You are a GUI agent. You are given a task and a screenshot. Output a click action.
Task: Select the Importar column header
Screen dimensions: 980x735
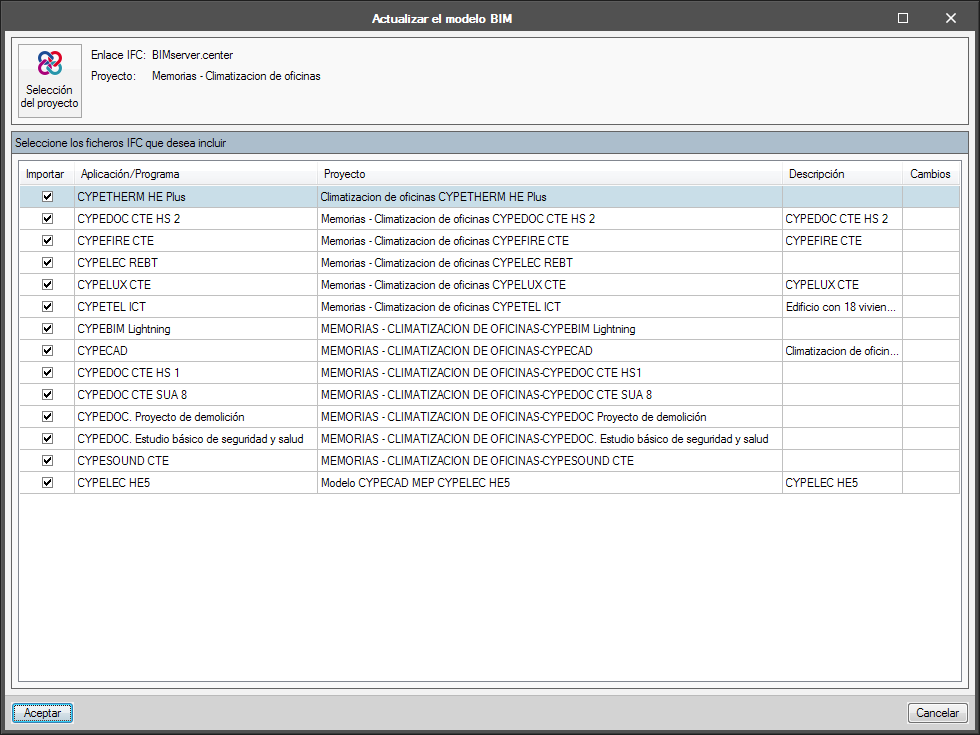pyautogui.click(x=47, y=174)
